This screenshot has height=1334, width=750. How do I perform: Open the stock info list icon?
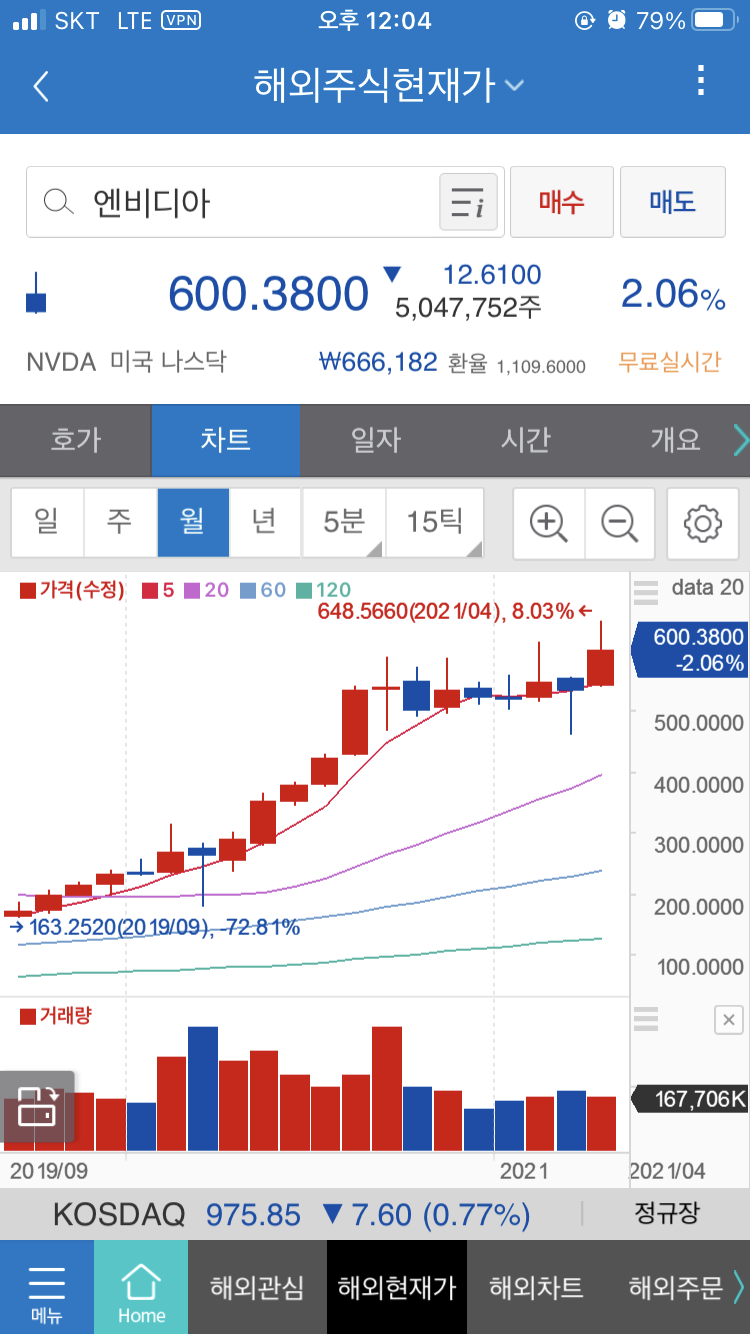(468, 203)
